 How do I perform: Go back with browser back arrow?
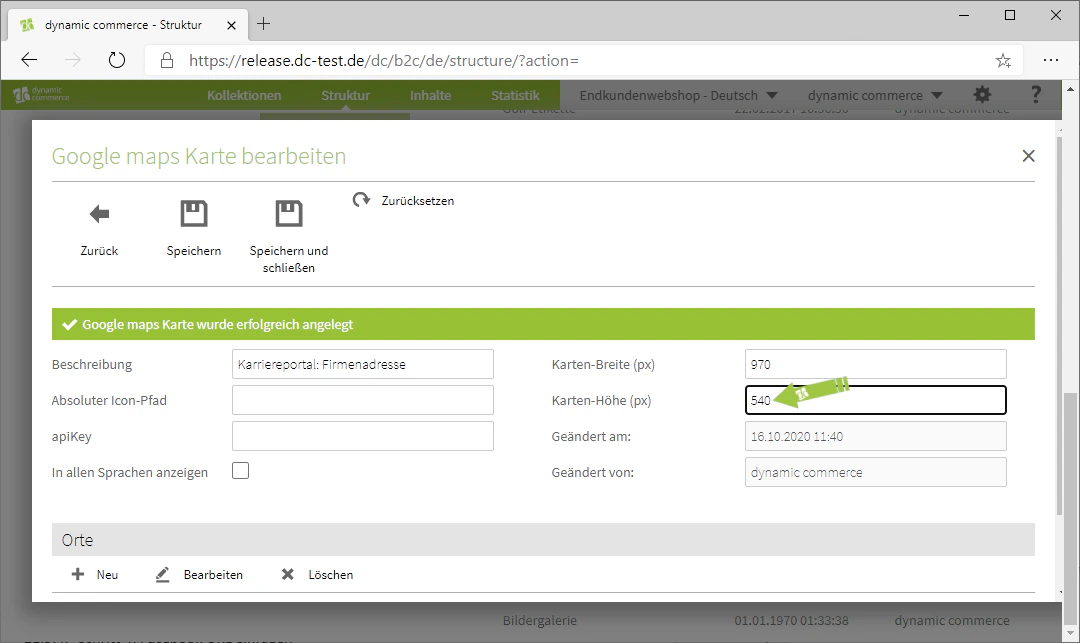click(x=29, y=61)
